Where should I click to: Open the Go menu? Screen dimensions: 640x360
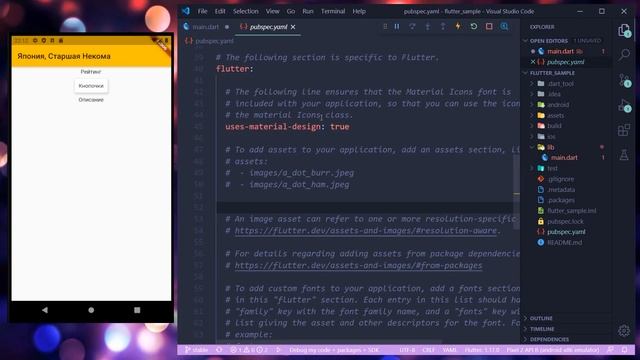click(x=291, y=11)
